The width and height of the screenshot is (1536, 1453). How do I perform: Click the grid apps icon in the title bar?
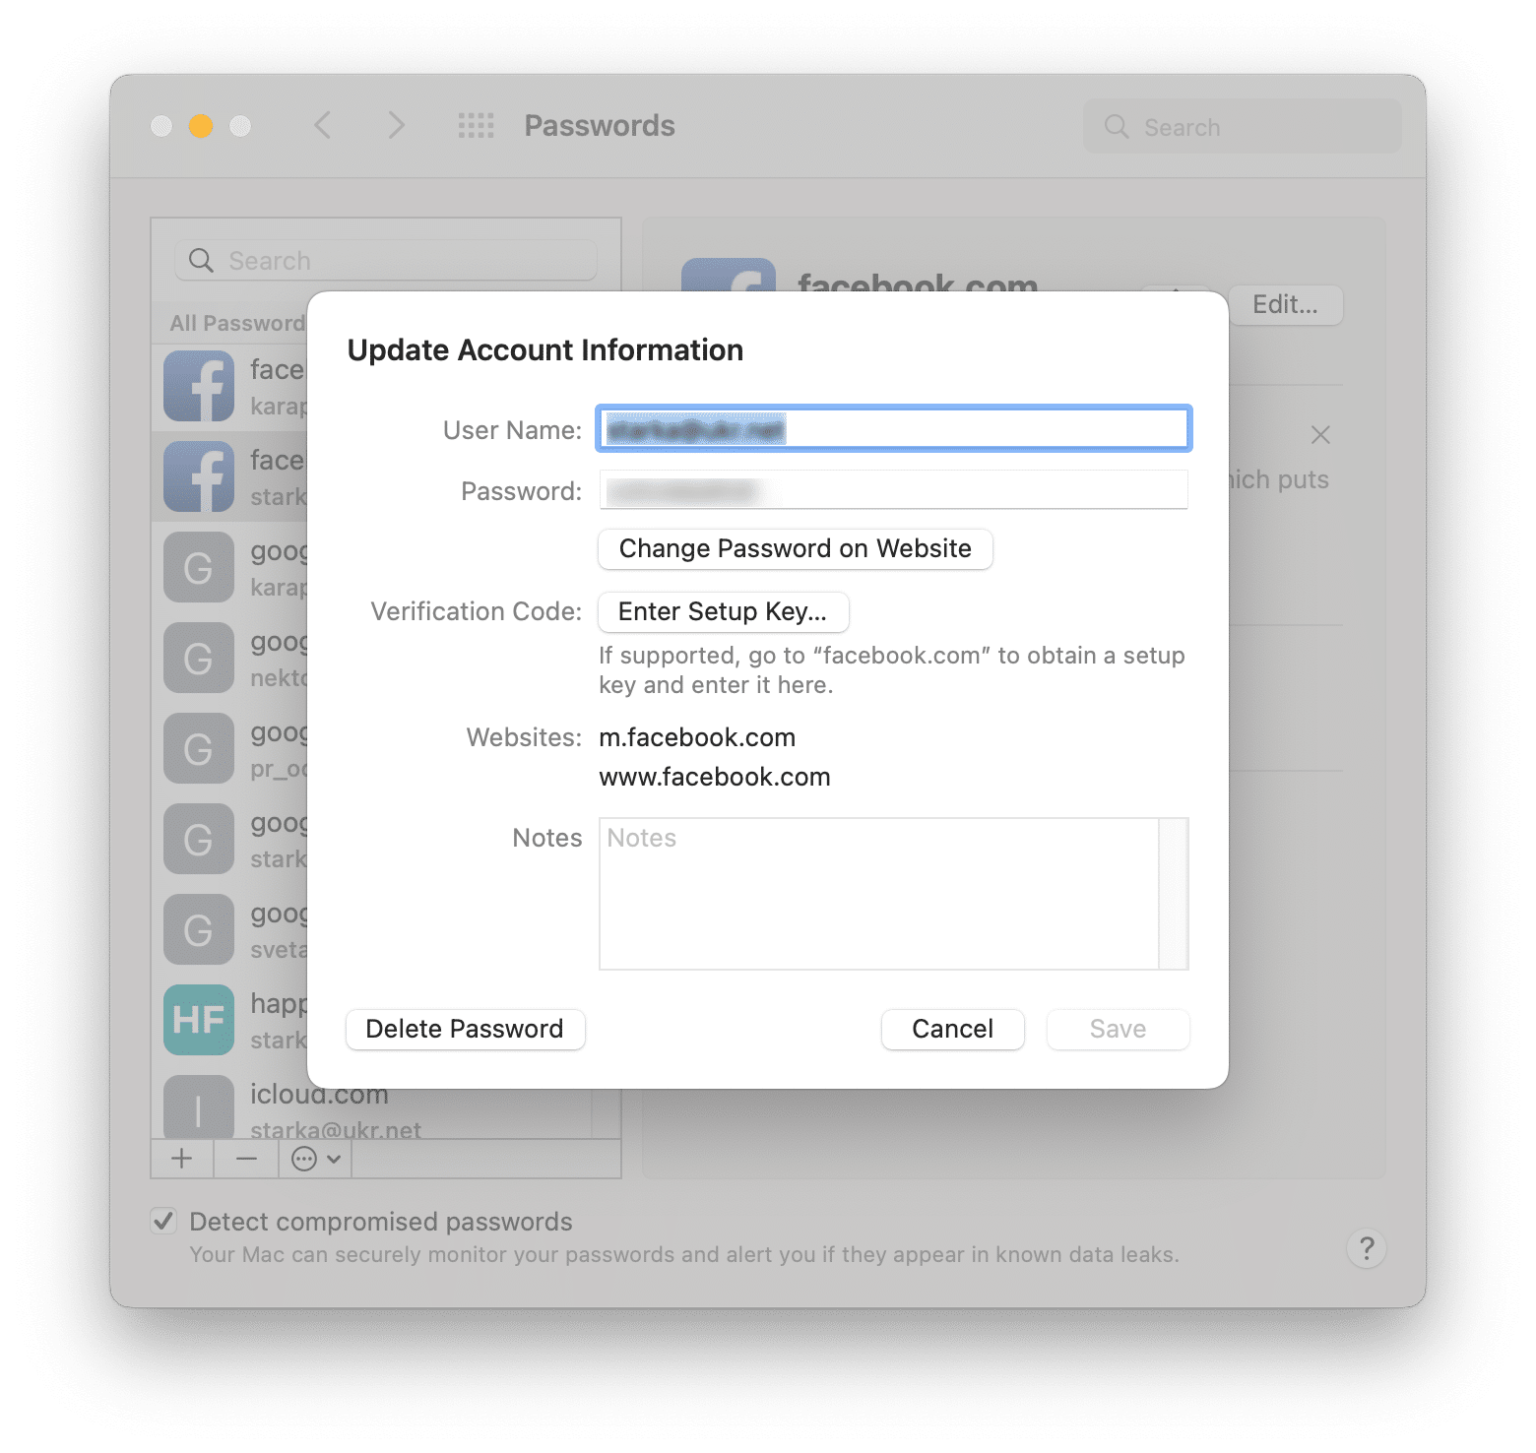pos(475,125)
